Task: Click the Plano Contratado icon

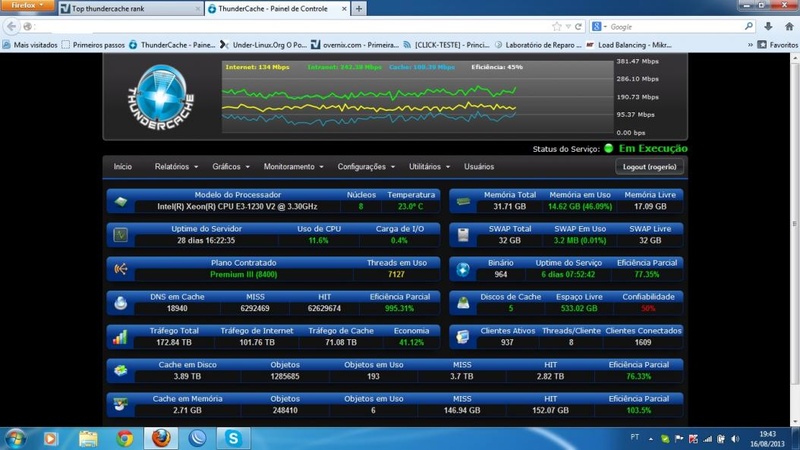Action: 121,269
